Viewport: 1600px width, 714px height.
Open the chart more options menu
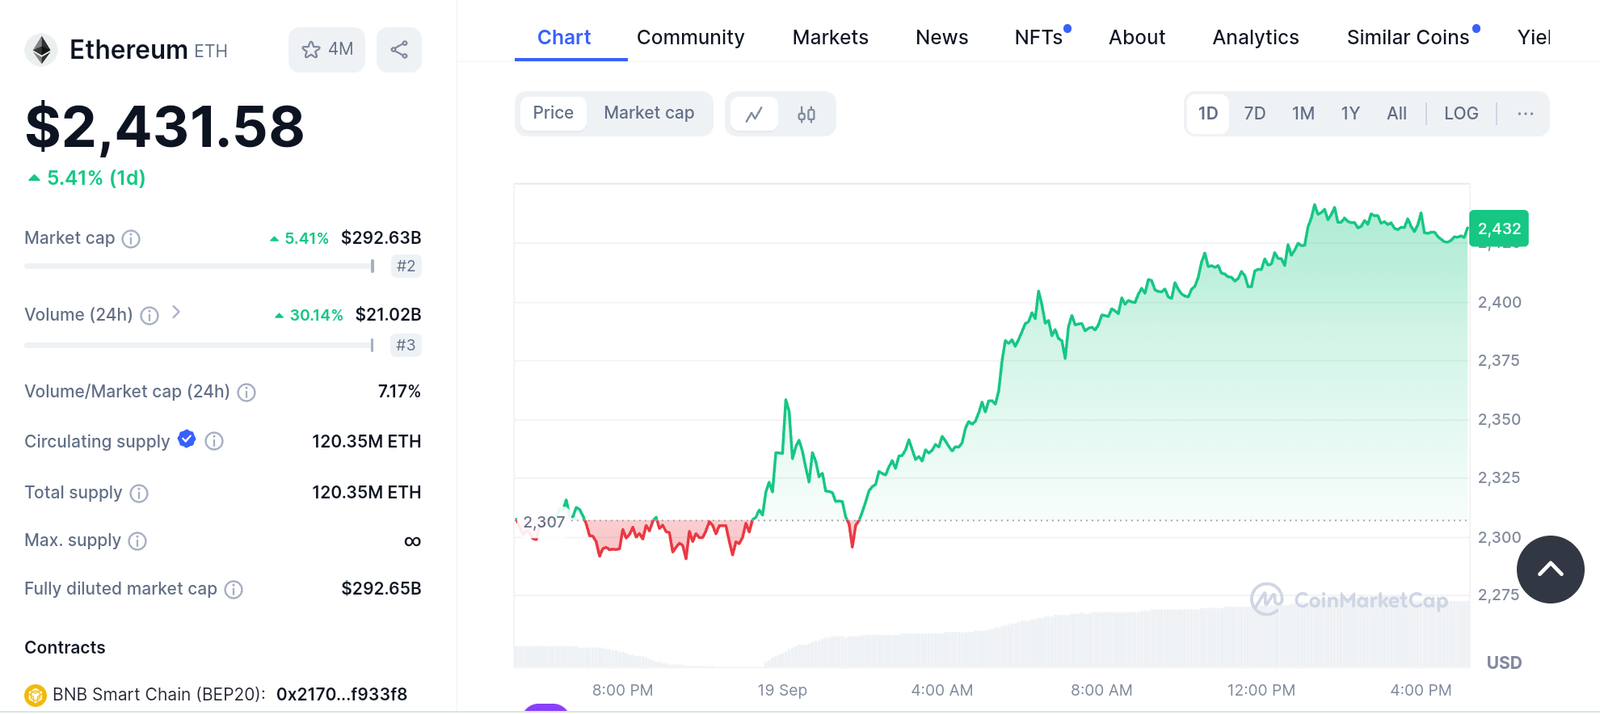pos(1524,114)
